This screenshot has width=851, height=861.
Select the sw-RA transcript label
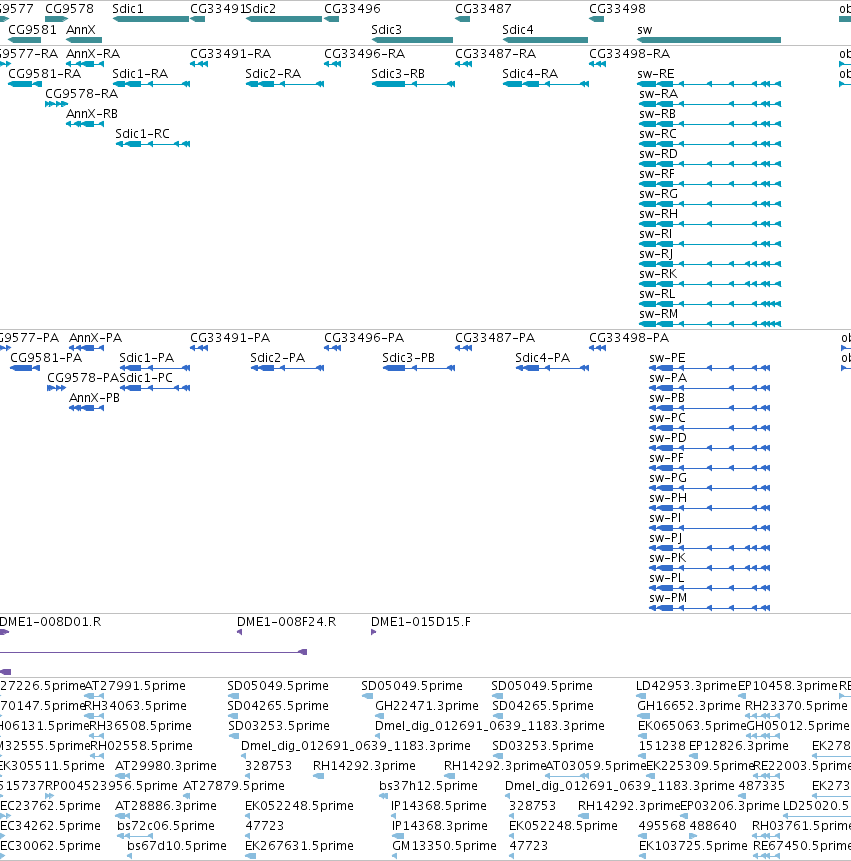(x=658, y=94)
